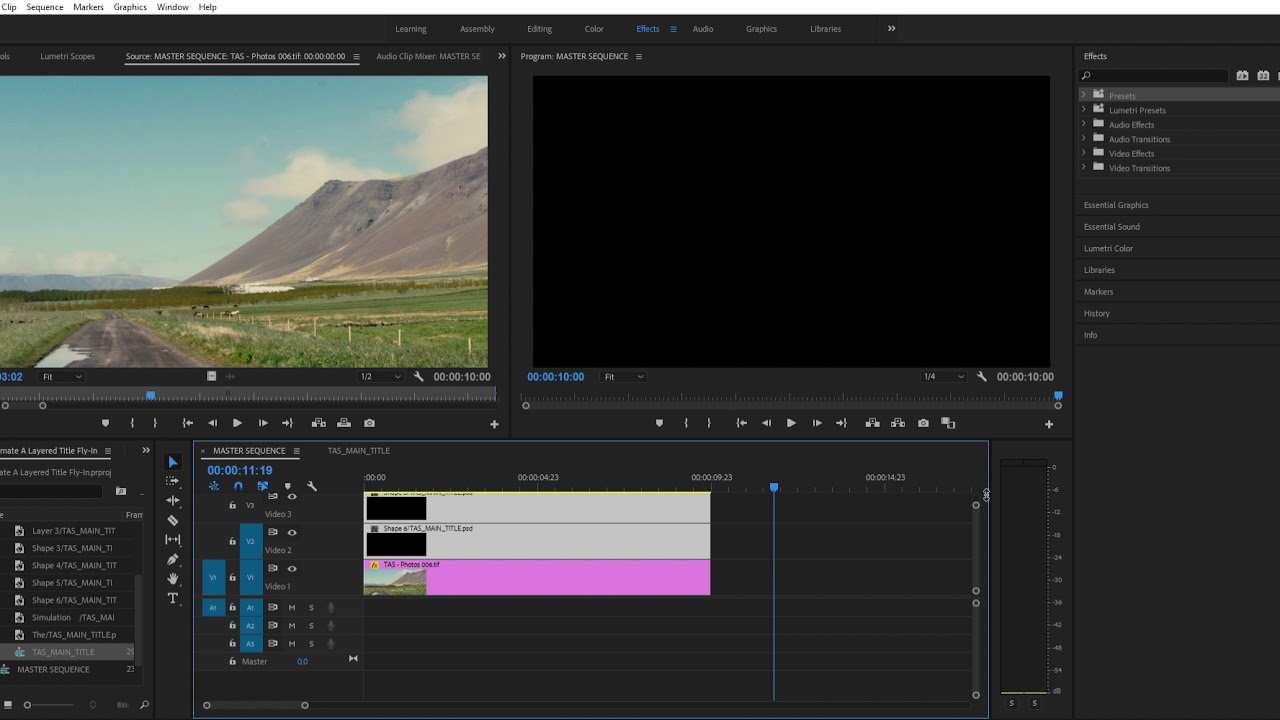Expand the Presets folder
This screenshot has width=1280, height=720.
[1083, 95]
